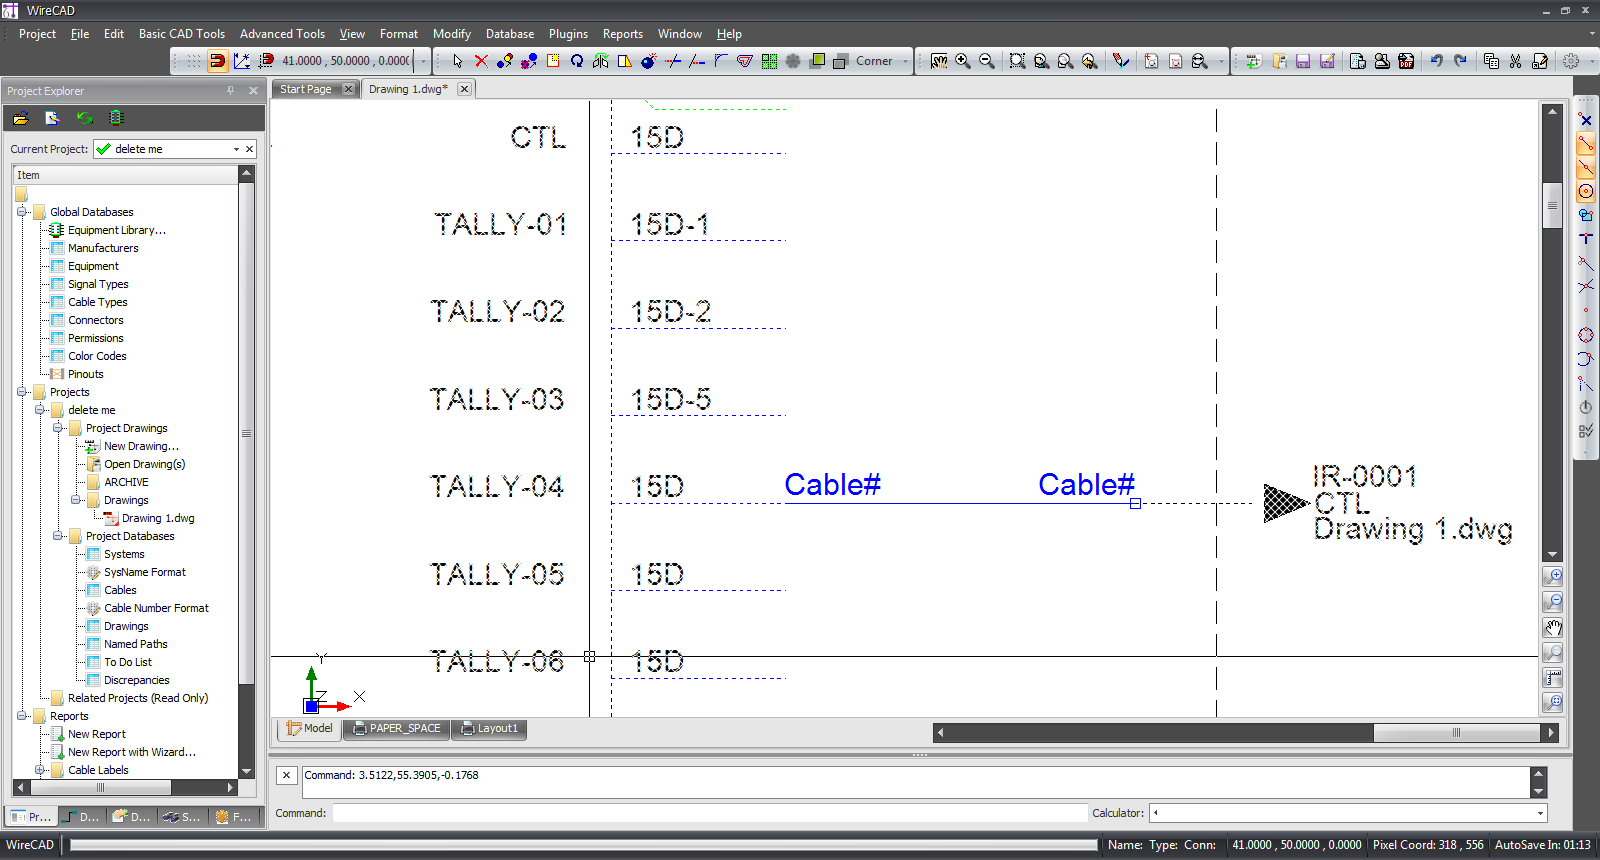Open the Calculator dropdown arrow

point(1540,813)
